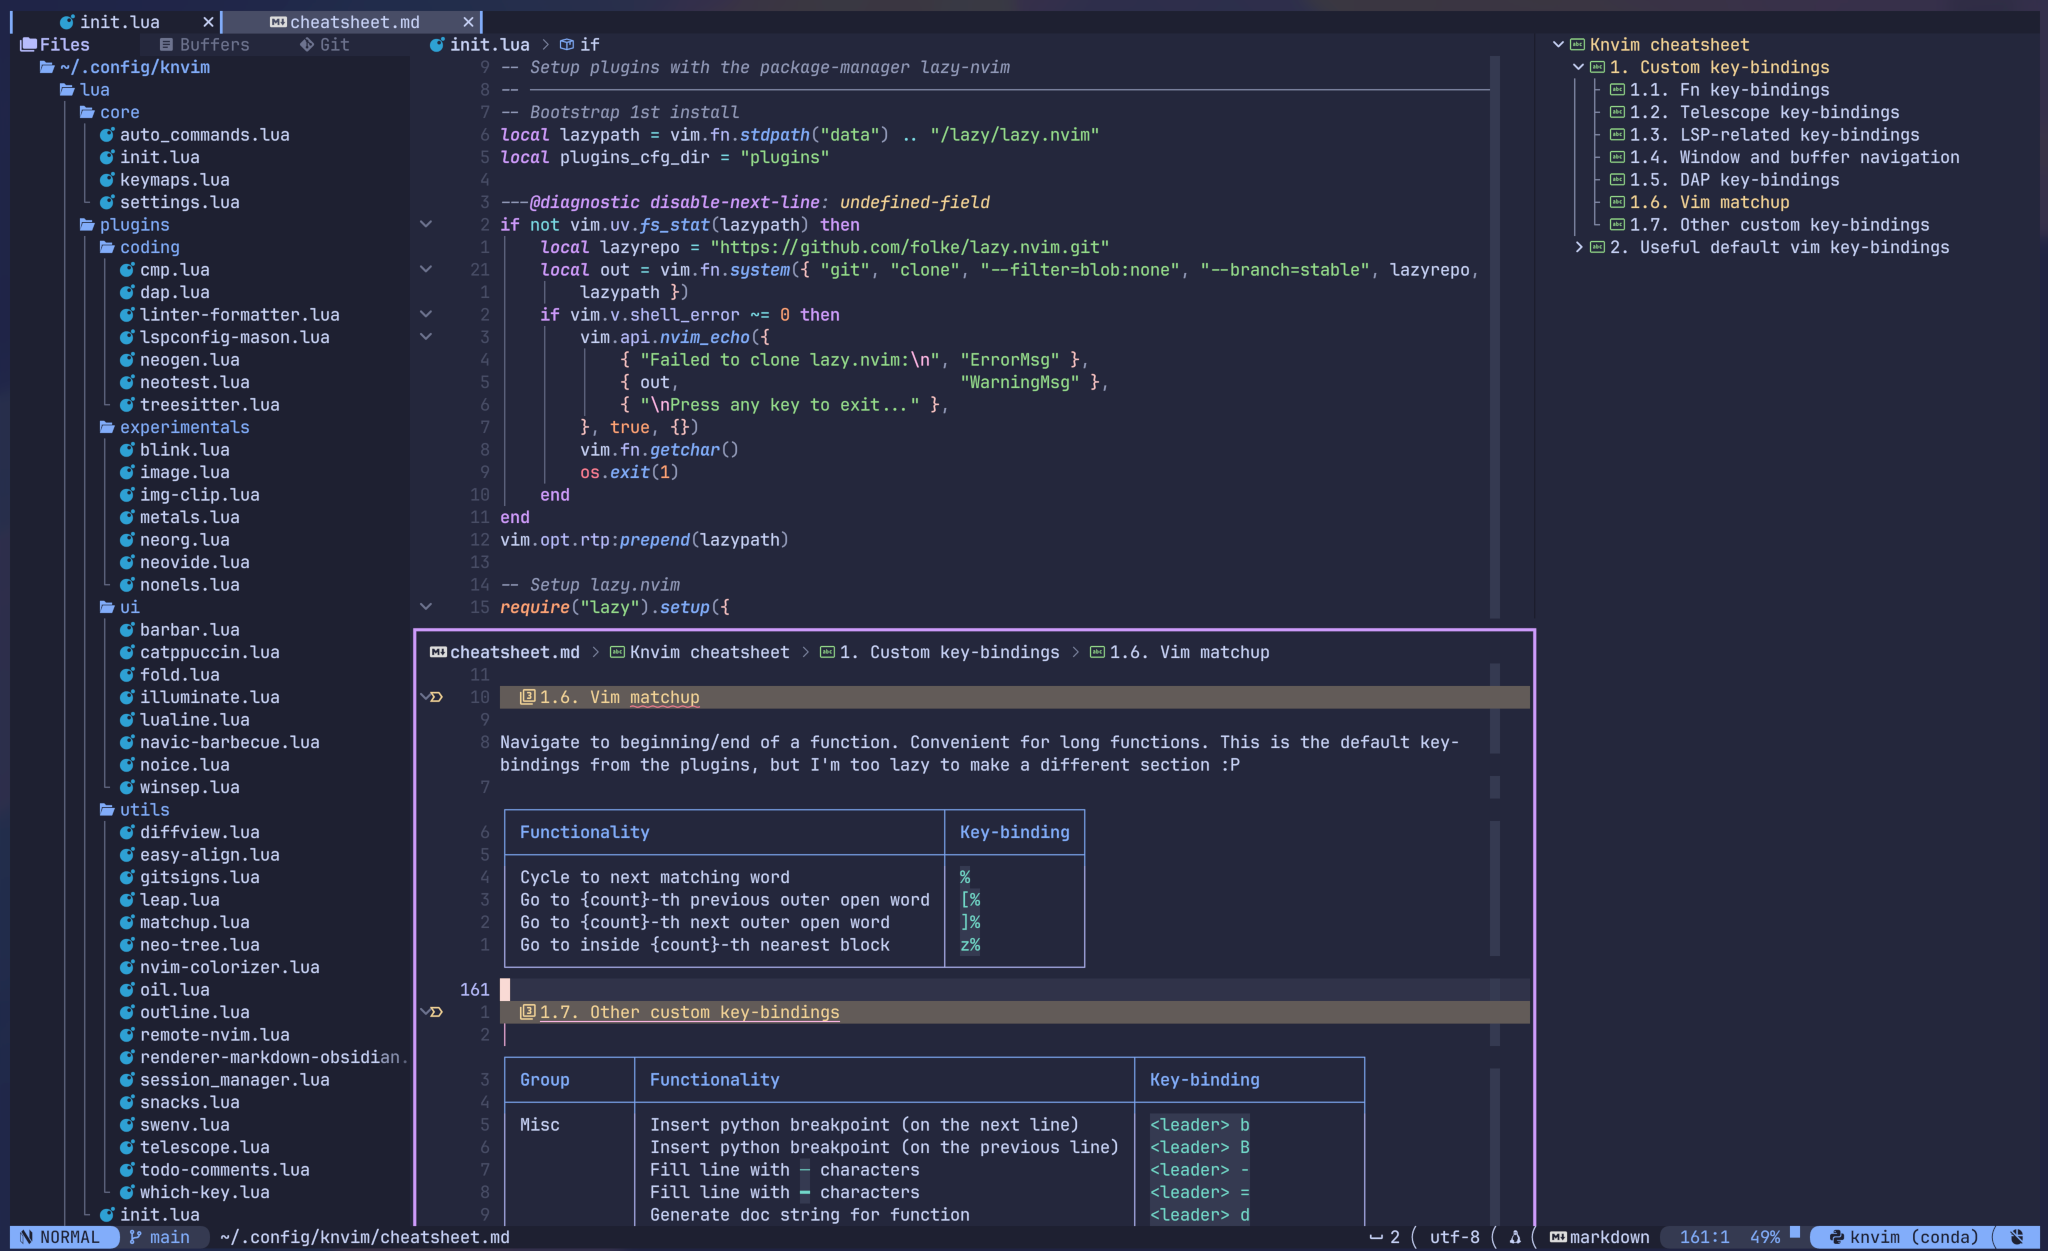2048x1251 pixels.
Task: Click the utf-8 encoding indicator
Action: pos(1454,1237)
